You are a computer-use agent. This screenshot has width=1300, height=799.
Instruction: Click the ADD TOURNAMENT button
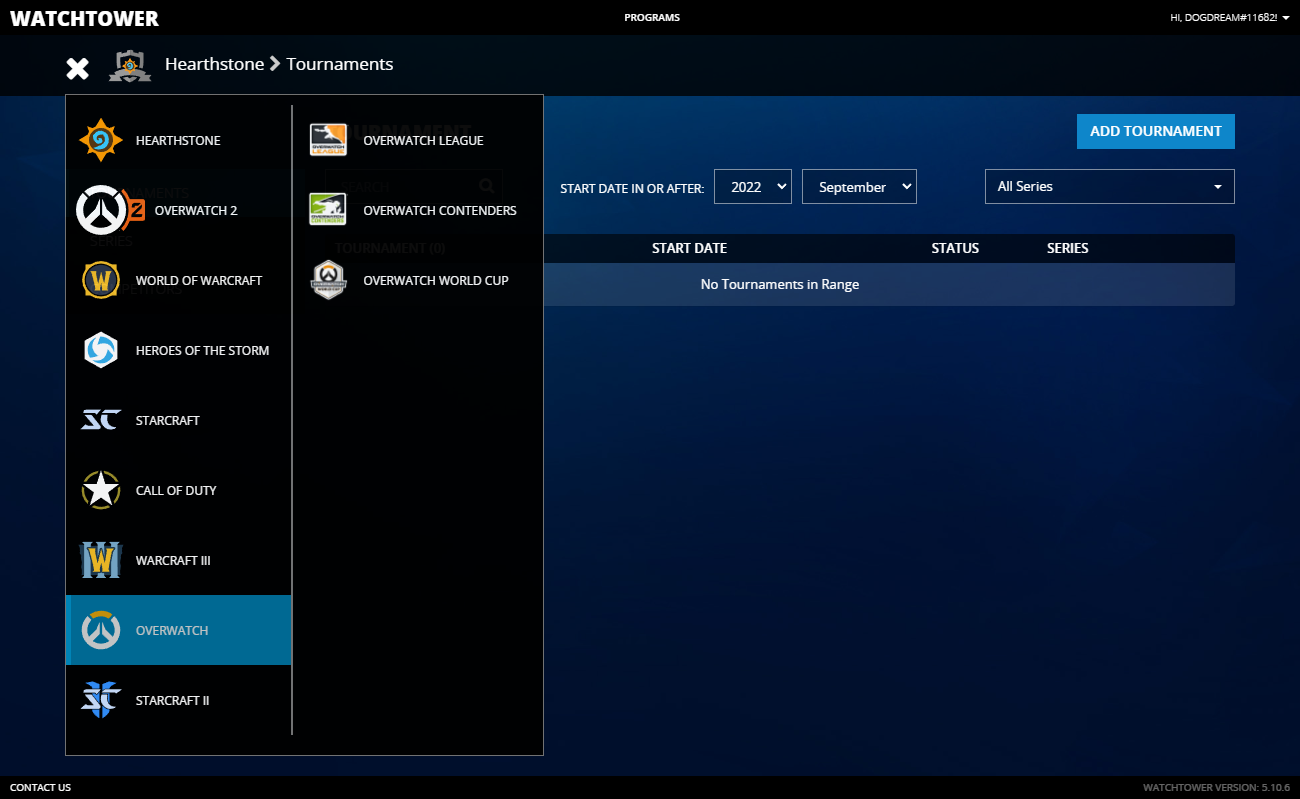pos(1156,131)
